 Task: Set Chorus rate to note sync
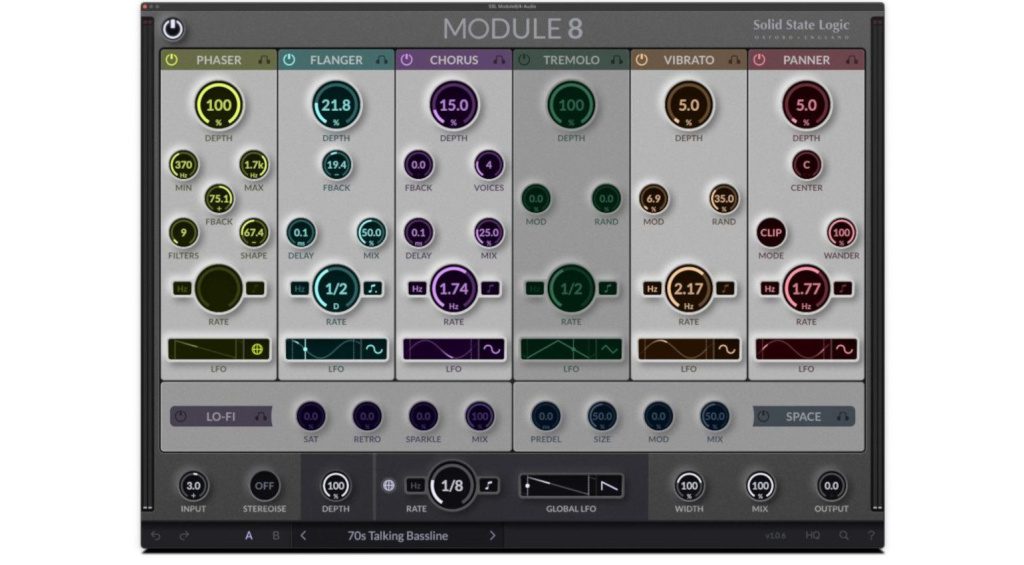[x=490, y=288]
